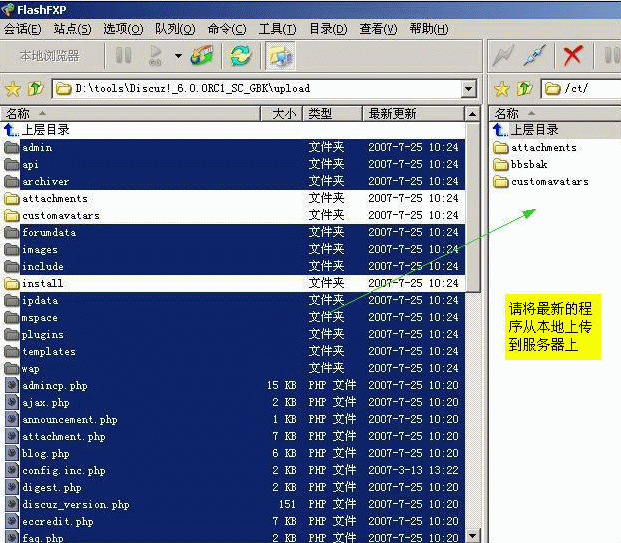621x543 pixels.
Task: Select the admin folder icon in local list
Action: 11,148
